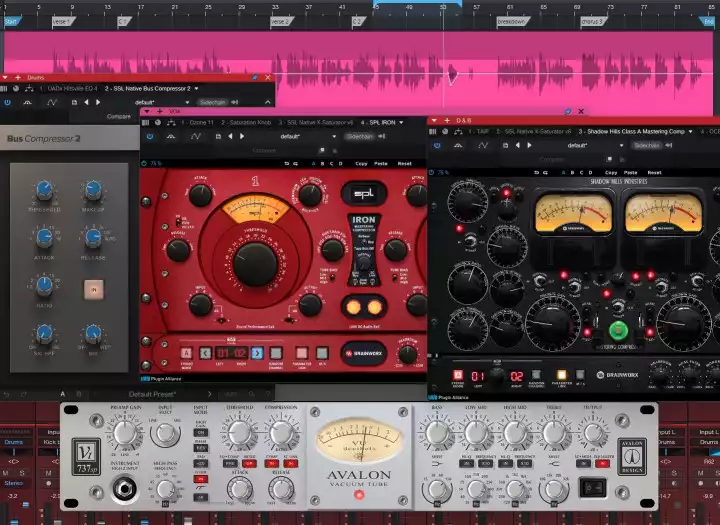This screenshot has height=525, width=720.
Task: Click the automation curve icon in Drums window
Action: 52,102
